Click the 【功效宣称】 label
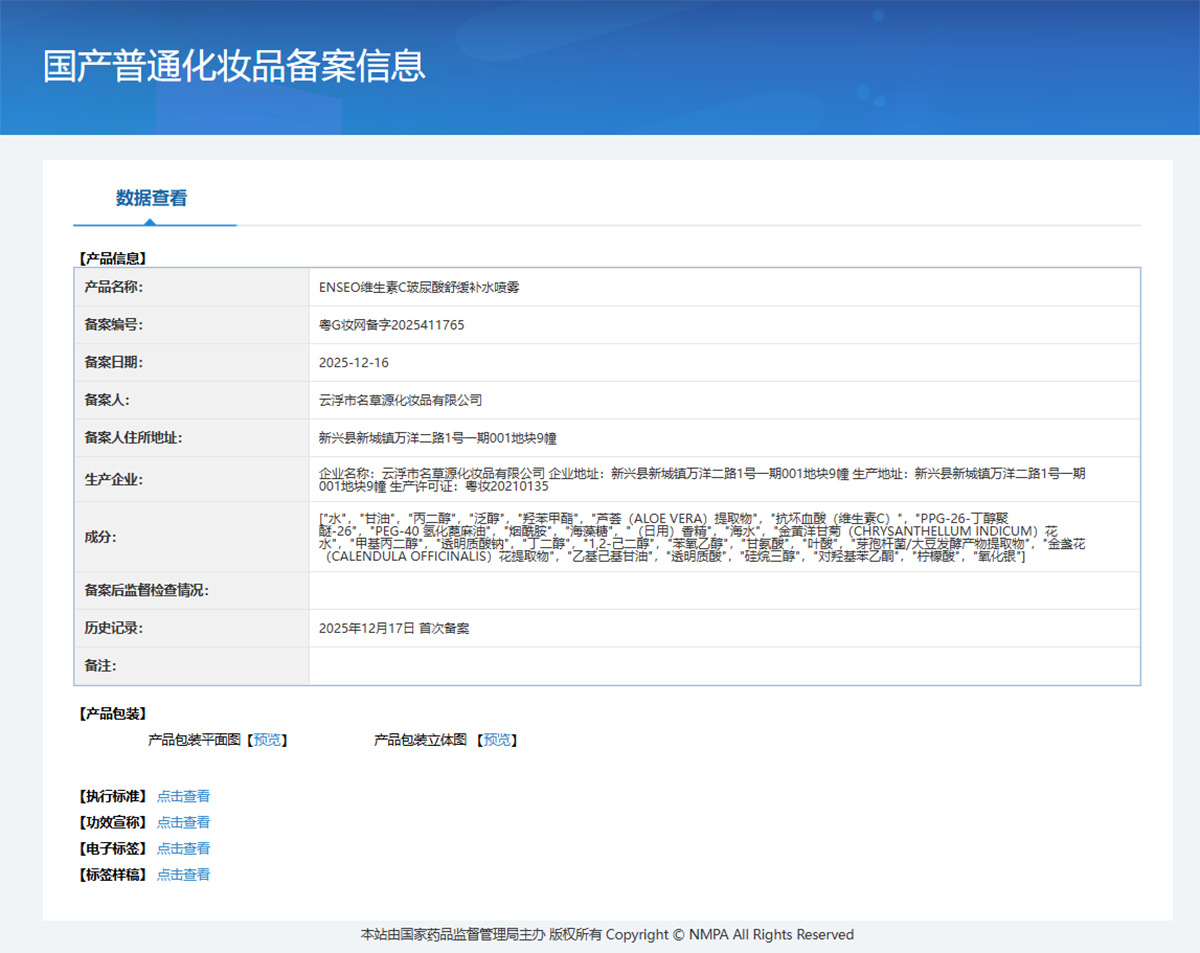Screen dimensions: 1200x953 click(x=112, y=822)
